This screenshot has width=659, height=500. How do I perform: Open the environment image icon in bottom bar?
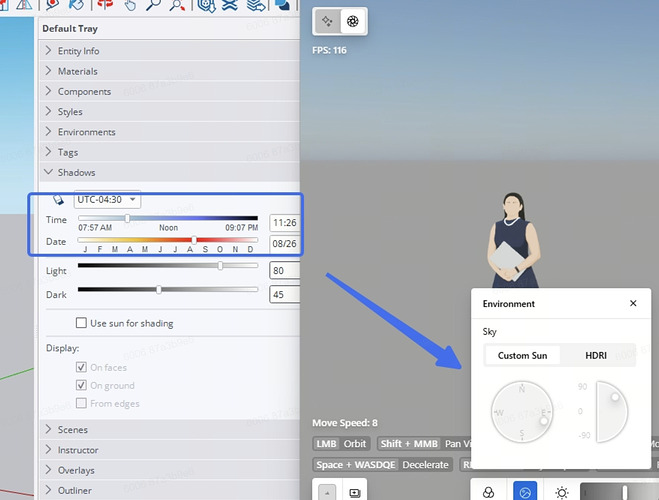525,492
